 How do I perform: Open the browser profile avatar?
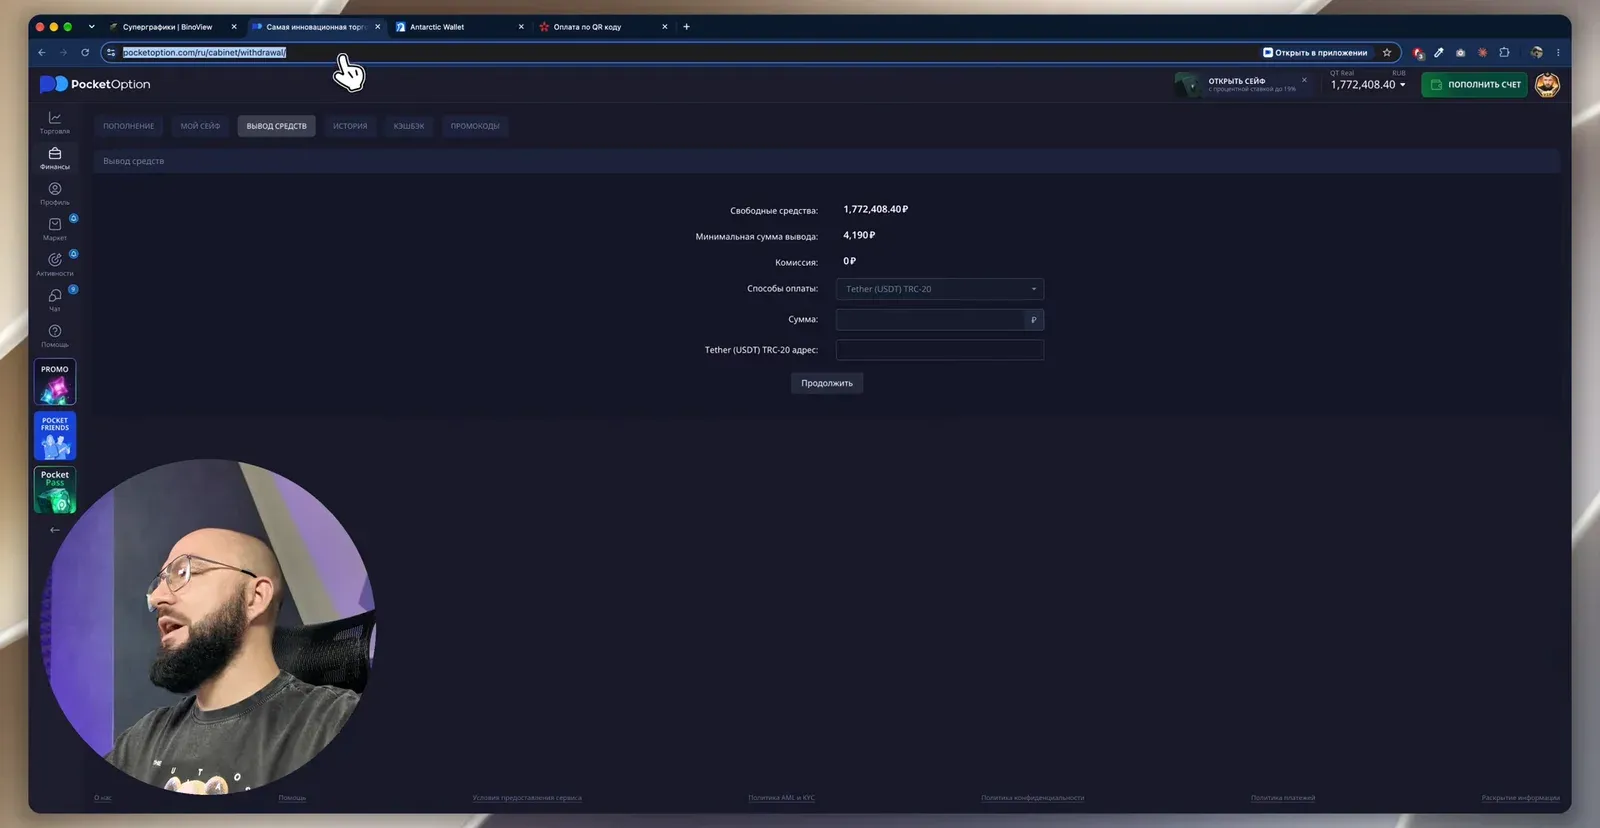pos(1536,53)
